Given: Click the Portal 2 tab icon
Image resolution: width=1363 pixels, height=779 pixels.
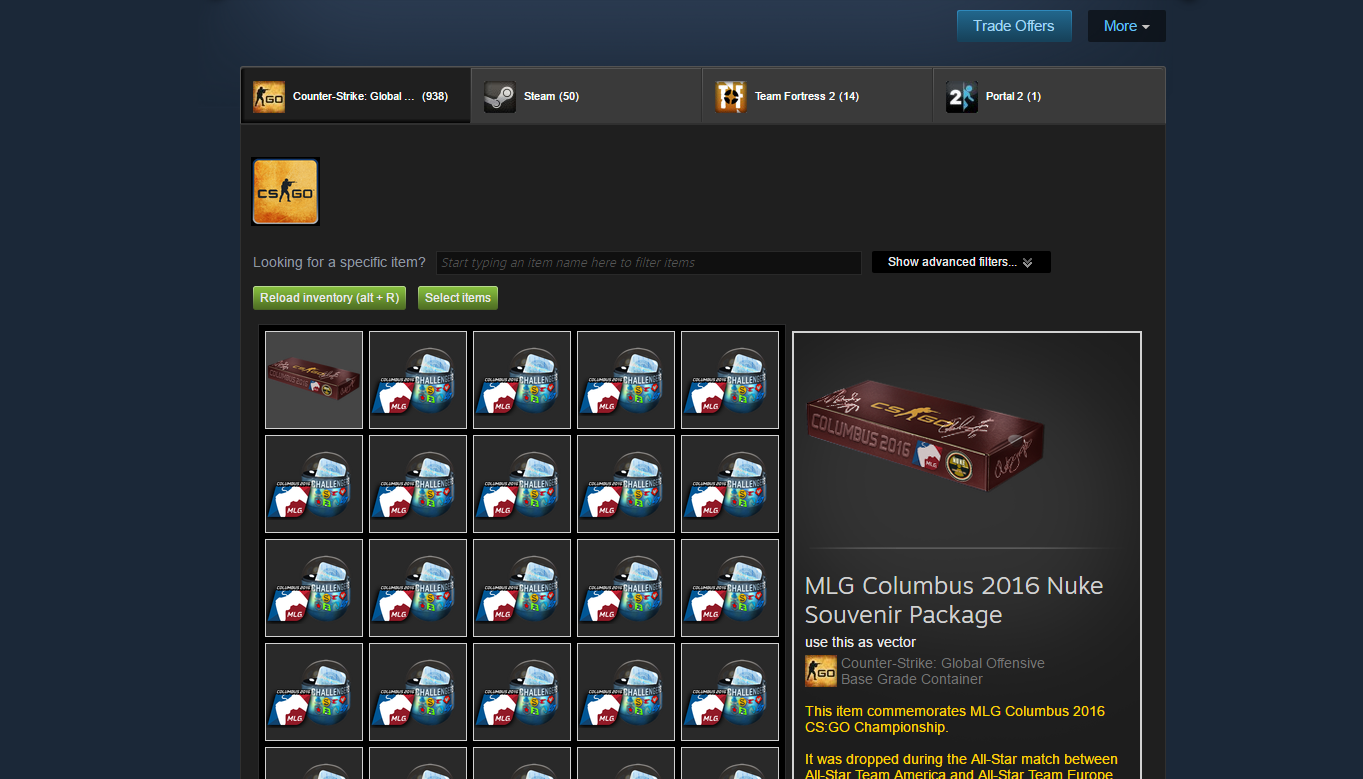Looking at the screenshot, I should coord(962,97).
